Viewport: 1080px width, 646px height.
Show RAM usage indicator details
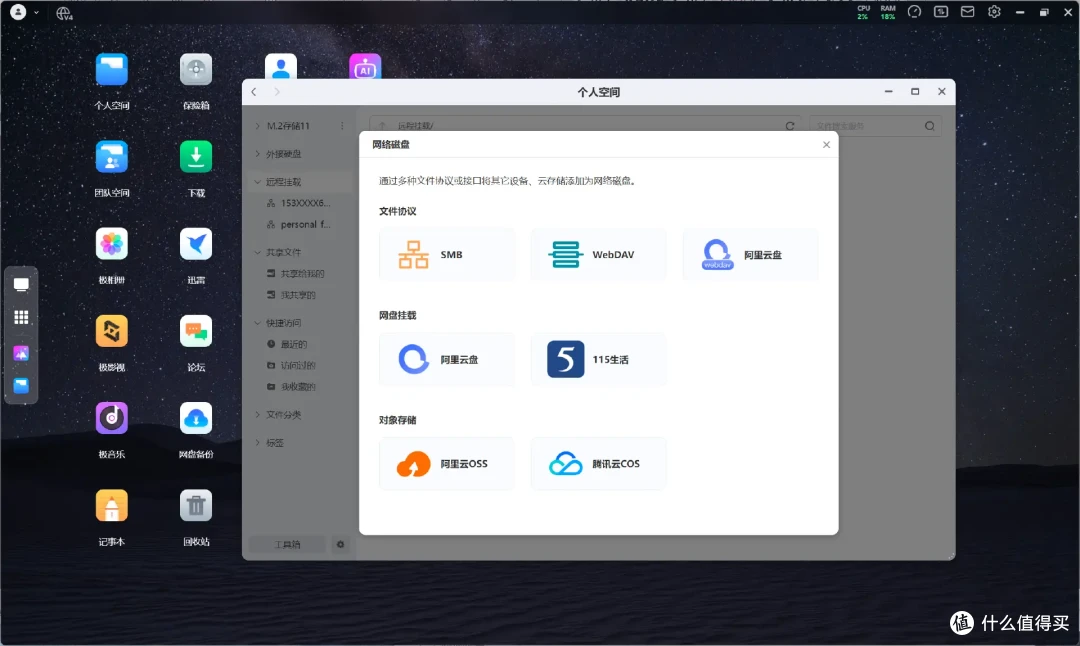[888, 12]
